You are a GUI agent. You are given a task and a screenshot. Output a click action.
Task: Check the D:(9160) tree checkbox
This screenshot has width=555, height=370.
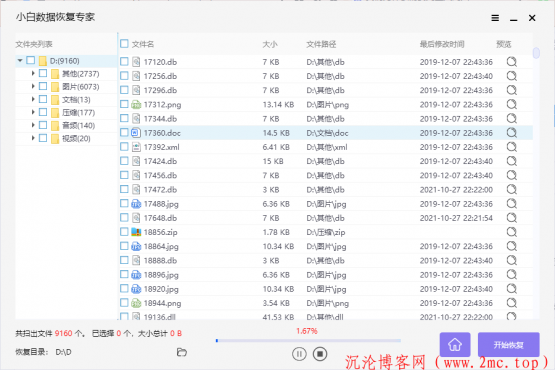click(x=31, y=60)
